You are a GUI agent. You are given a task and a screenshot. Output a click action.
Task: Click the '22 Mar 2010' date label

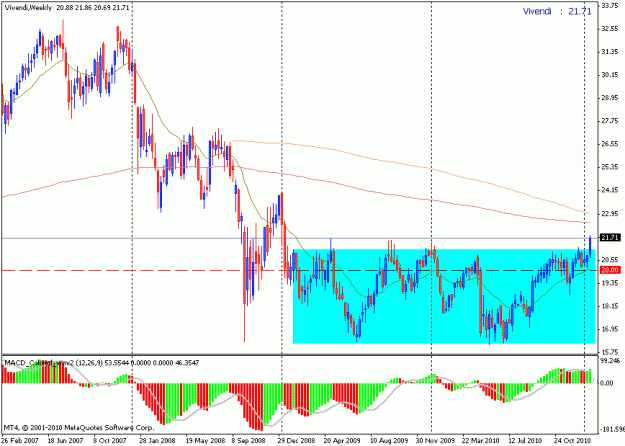(481, 441)
